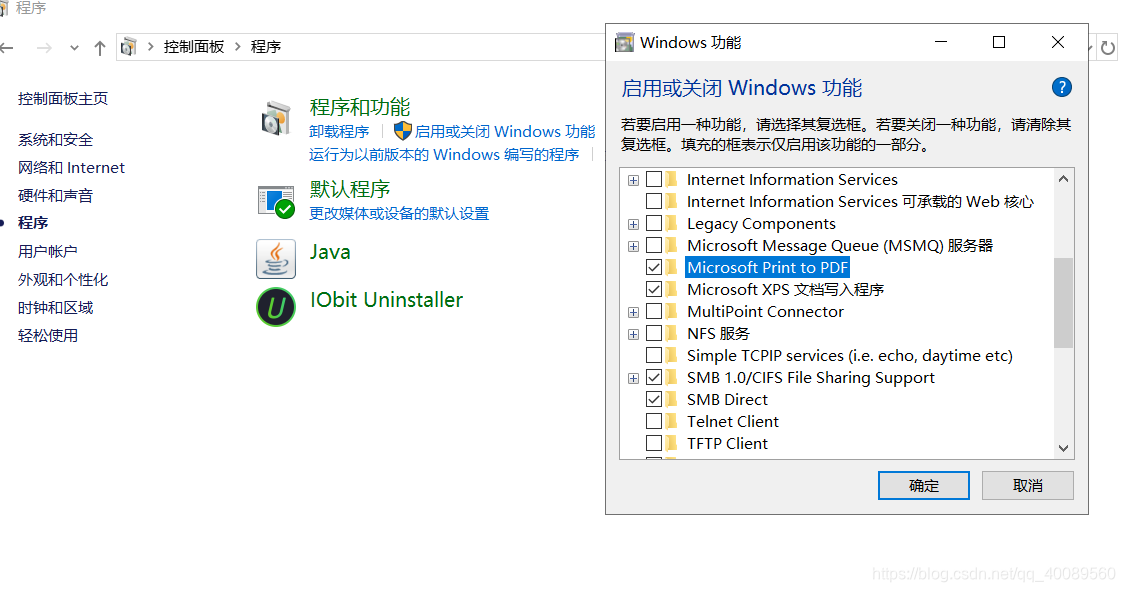Click scrollbar down arrow in features list
Viewport: 1125px width, 592px height.
click(x=1063, y=448)
